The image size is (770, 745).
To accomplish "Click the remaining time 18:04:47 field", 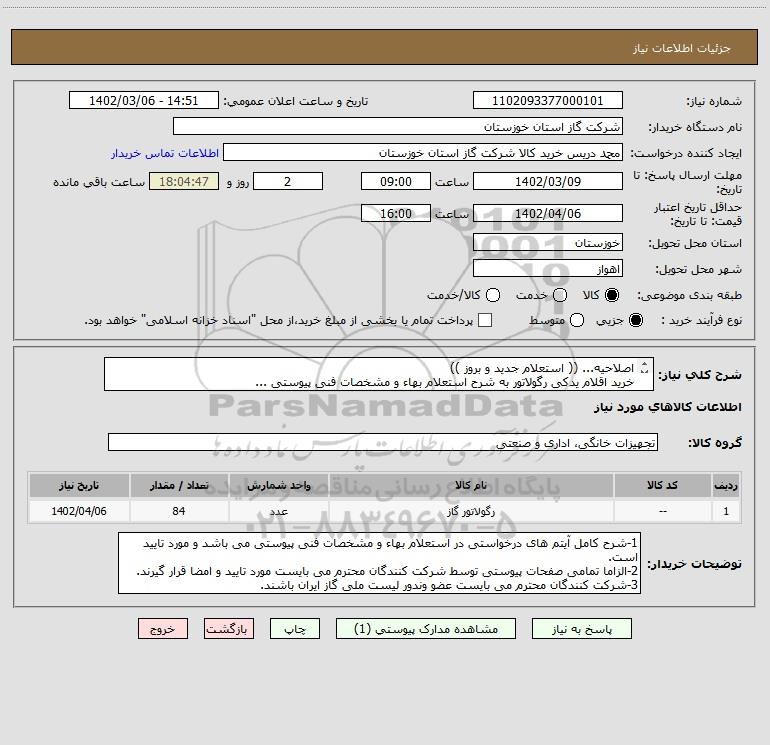I will click(184, 181).
